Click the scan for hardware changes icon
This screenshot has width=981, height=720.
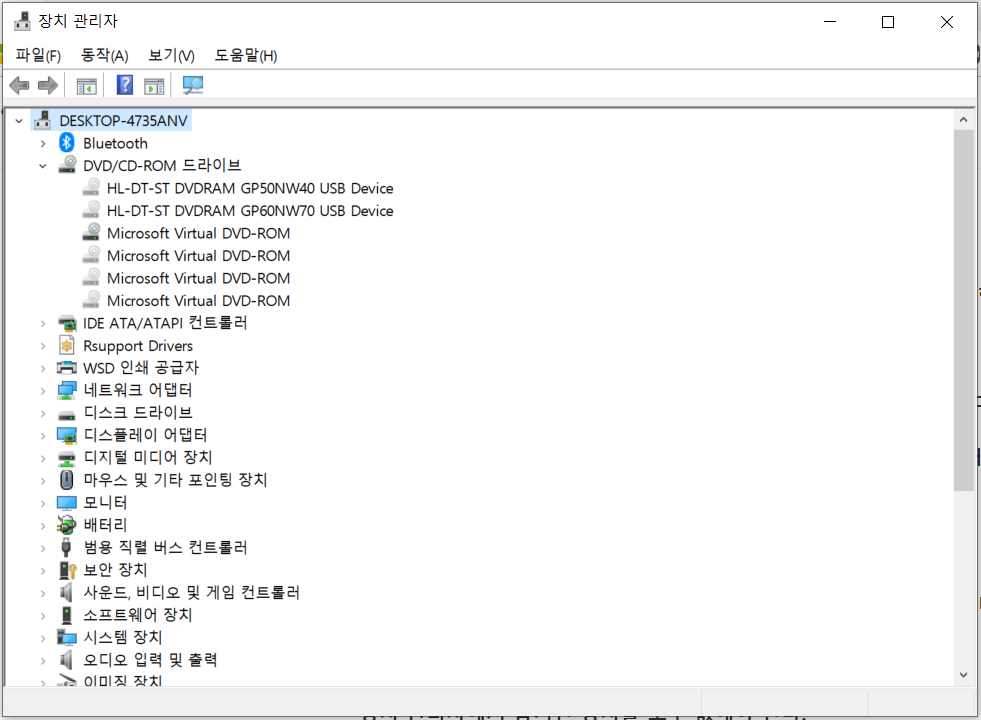point(193,85)
